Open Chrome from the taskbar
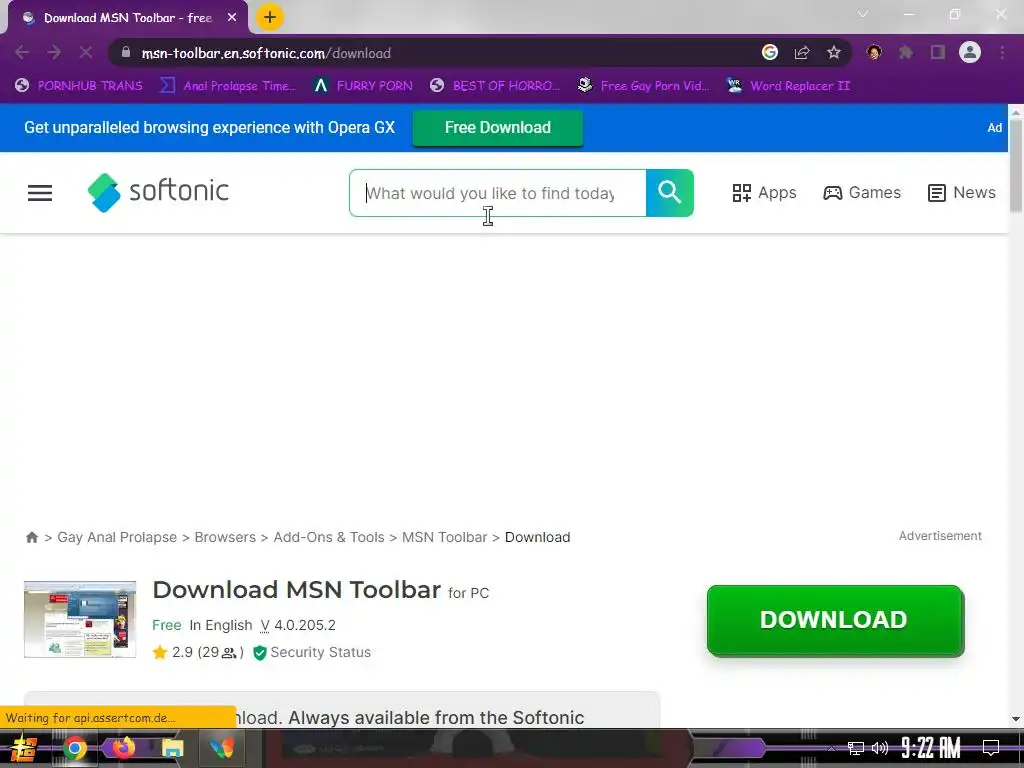 (74, 748)
